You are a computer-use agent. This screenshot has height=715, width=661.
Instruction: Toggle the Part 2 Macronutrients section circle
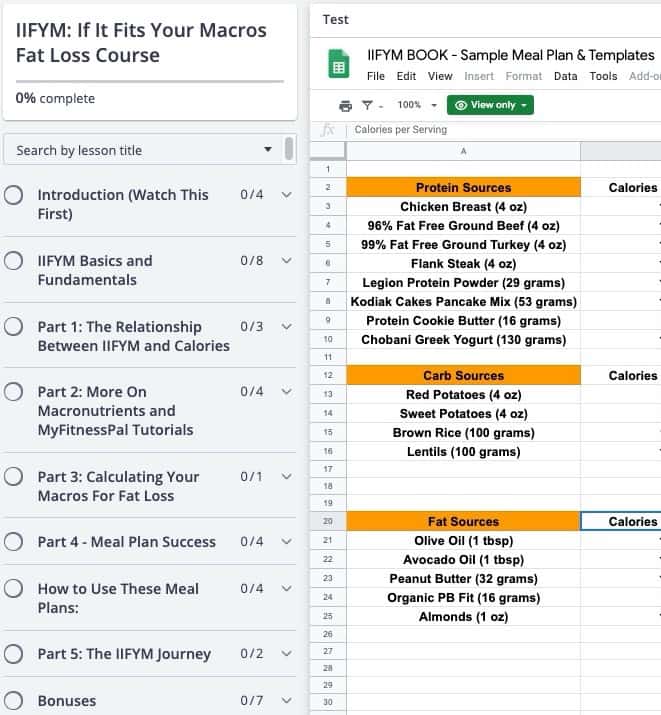pyautogui.click(x=13, y=392)
